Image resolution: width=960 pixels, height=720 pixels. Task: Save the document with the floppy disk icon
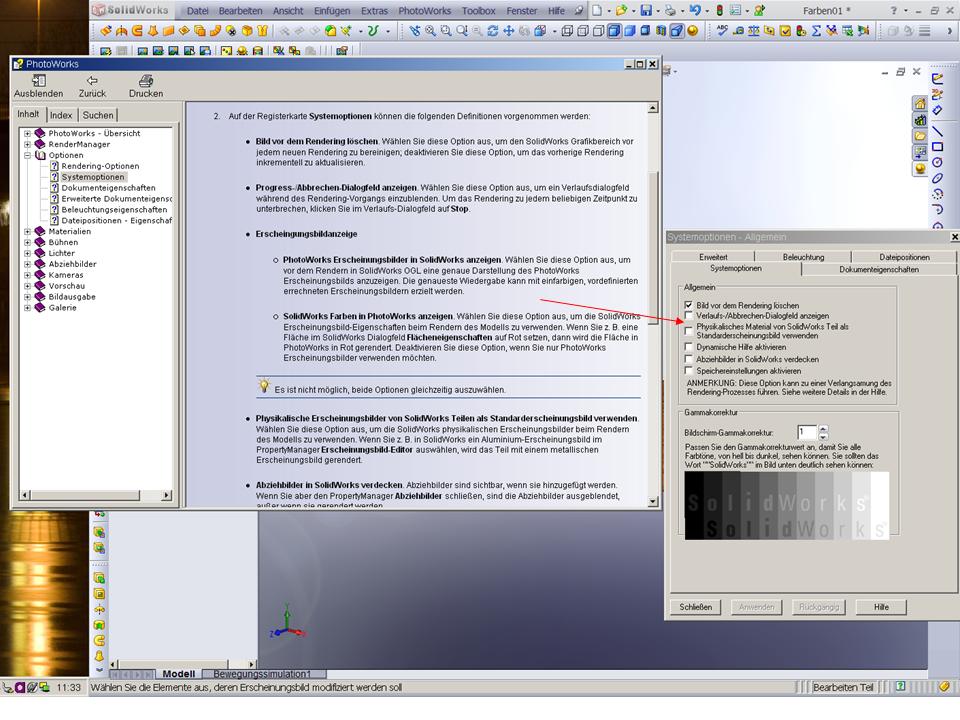pyautogui.click(x=646, y=10)
